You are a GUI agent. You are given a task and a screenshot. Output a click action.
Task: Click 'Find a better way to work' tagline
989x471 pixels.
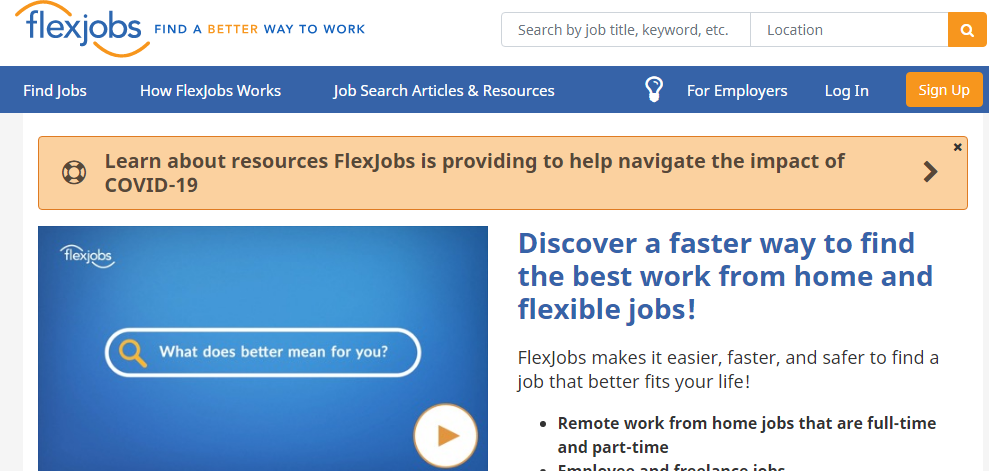pyautogui.click(x=260, y=29)
